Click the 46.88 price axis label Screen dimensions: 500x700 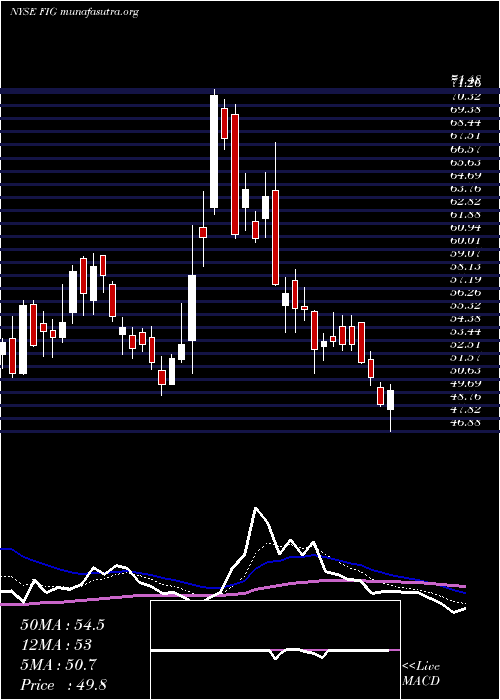pyautogui.click(x=466, y=424)
